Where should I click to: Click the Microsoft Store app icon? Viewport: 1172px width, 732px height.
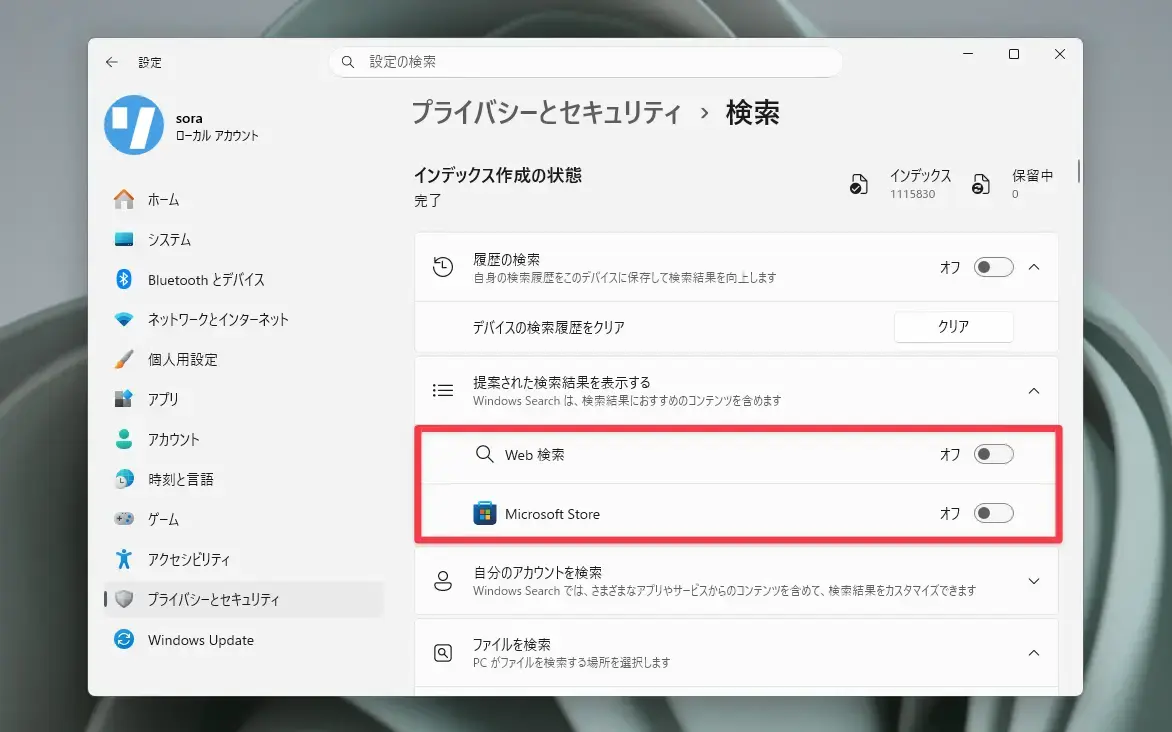[x=484, y=514]
